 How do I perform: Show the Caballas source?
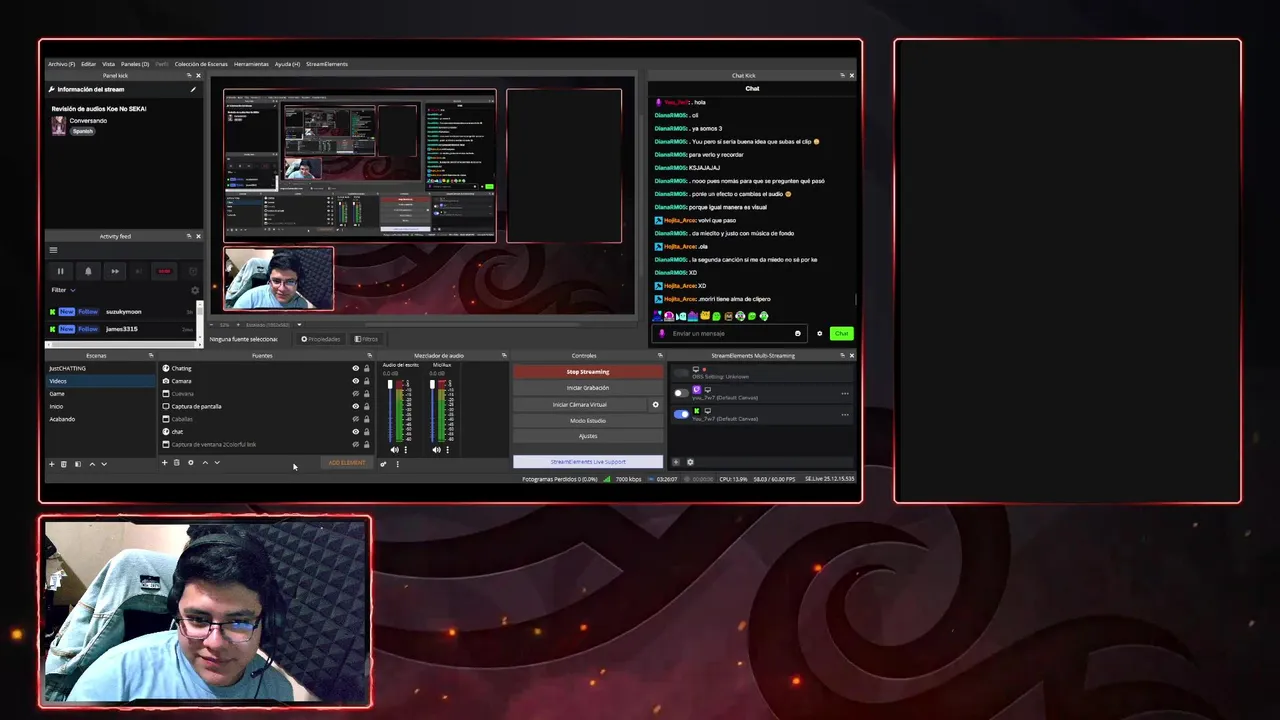tap(355, 419)
